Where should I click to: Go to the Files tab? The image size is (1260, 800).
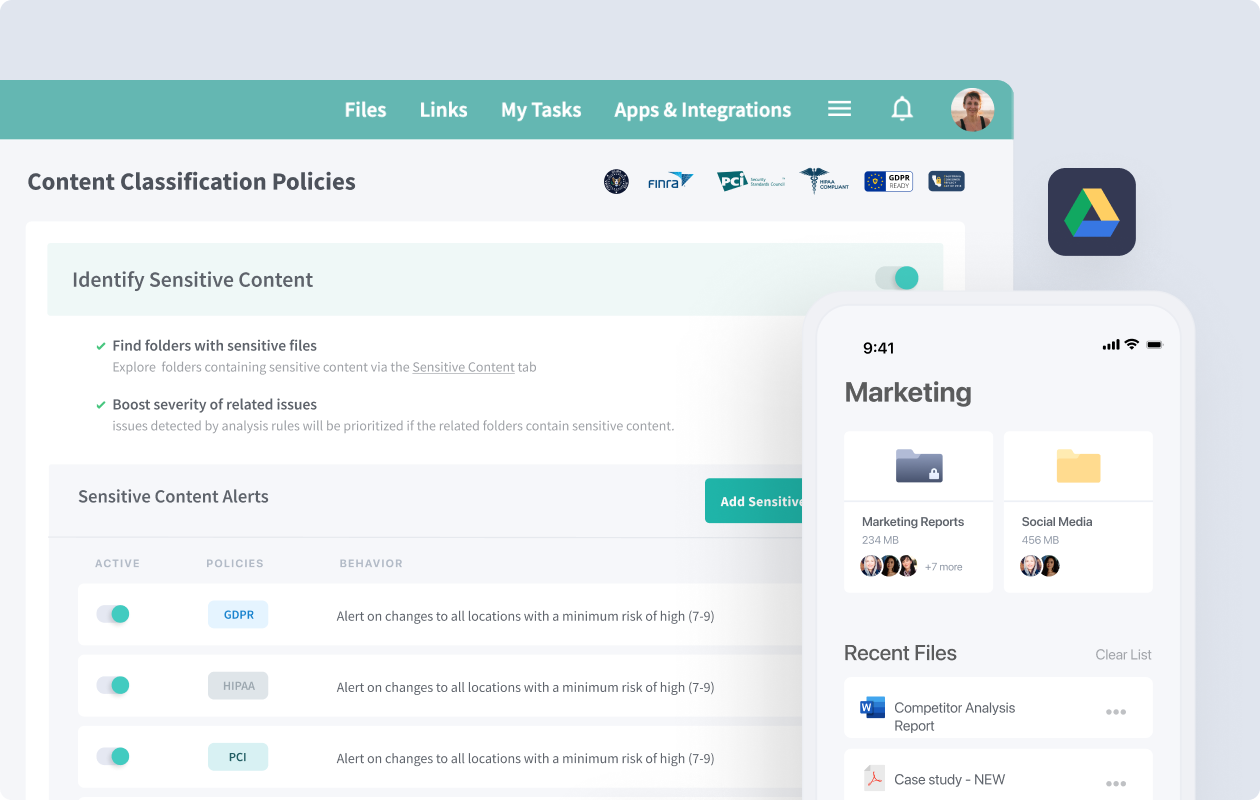[365, 110]
